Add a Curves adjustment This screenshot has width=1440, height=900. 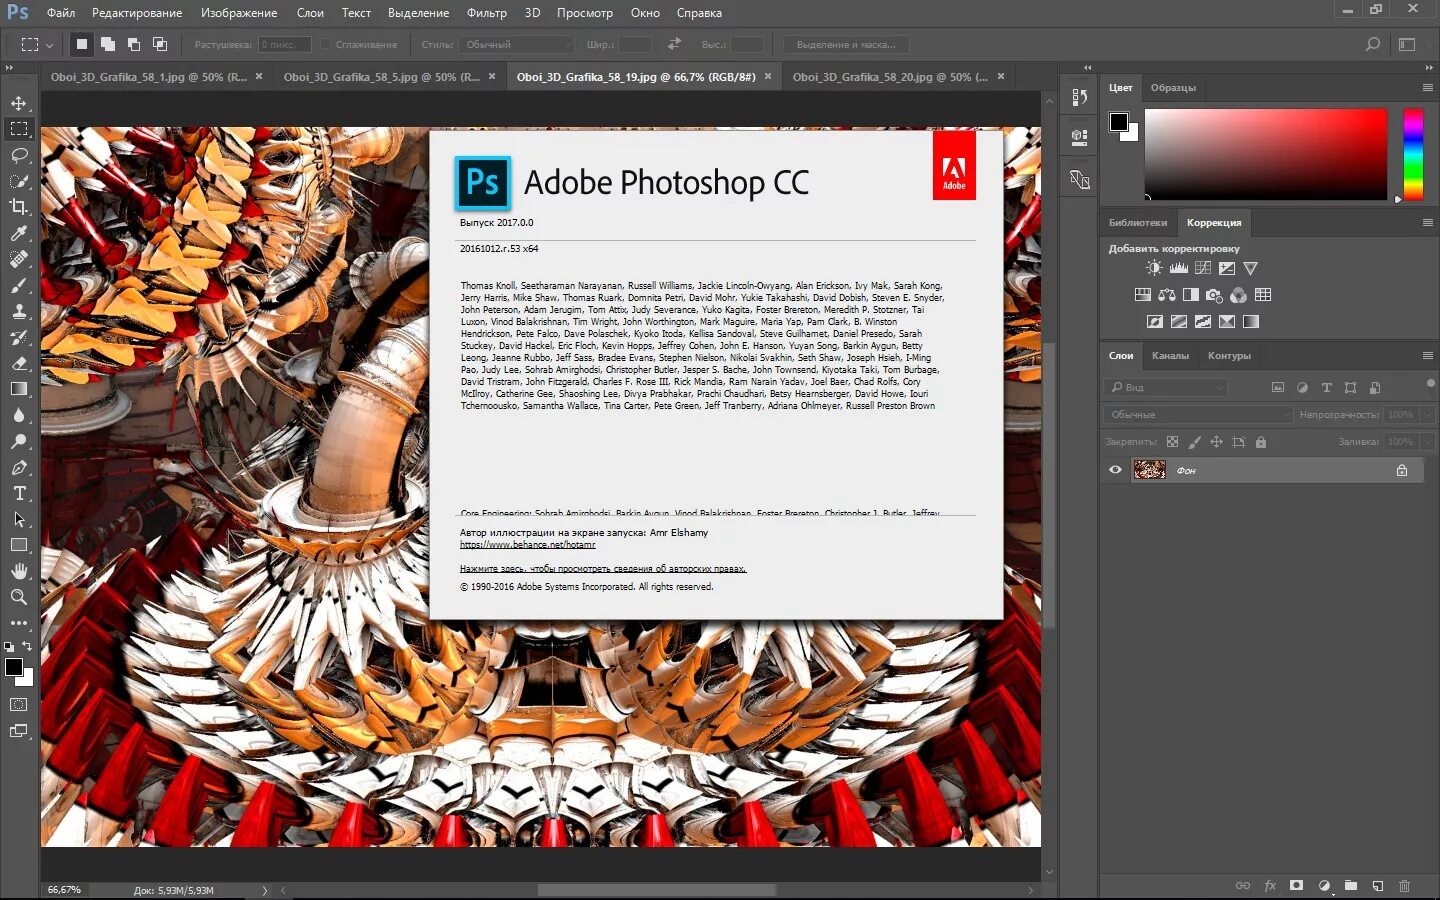click(x=1202, y=268)
